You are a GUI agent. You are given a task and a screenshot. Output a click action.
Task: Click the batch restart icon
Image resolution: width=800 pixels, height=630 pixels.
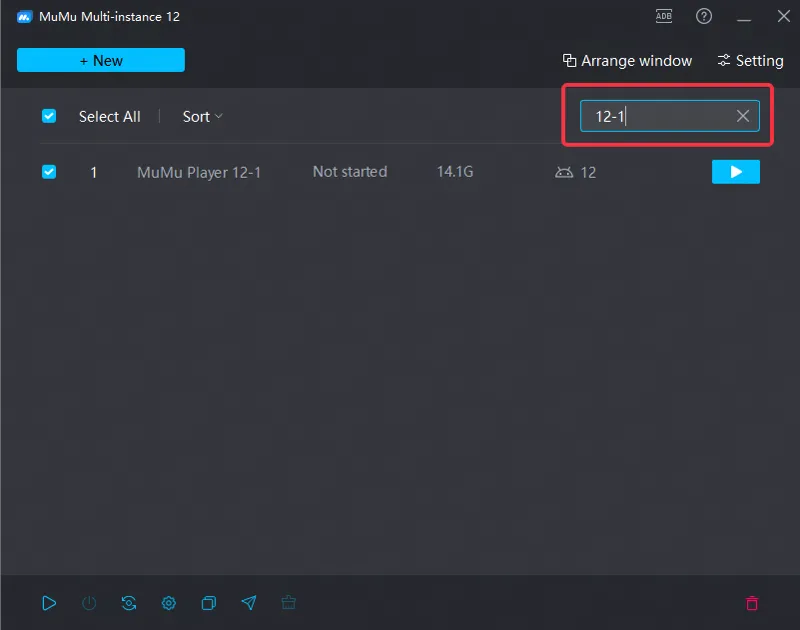pos(129,603)
